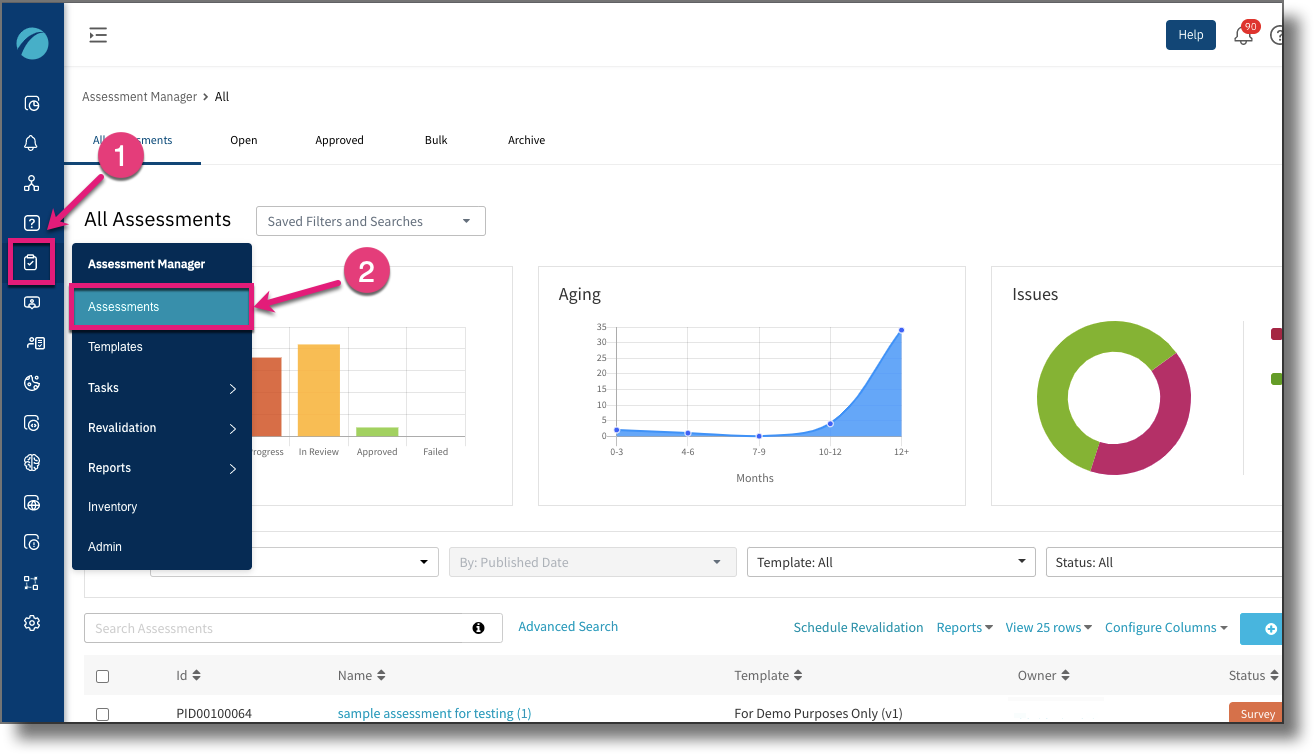The width and height of the screenshot is (1315, 755).
Task: Check the checkbox for row PID00100064
Action: click(102, 714)
